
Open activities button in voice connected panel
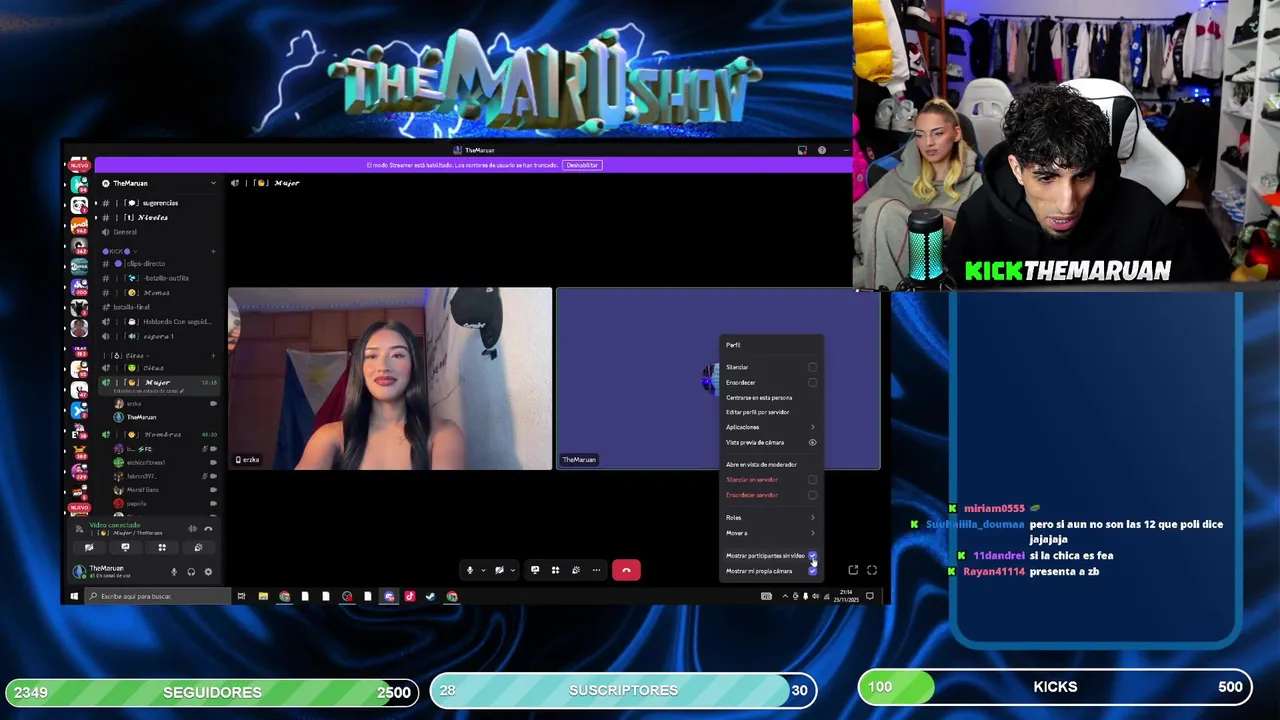161,548
